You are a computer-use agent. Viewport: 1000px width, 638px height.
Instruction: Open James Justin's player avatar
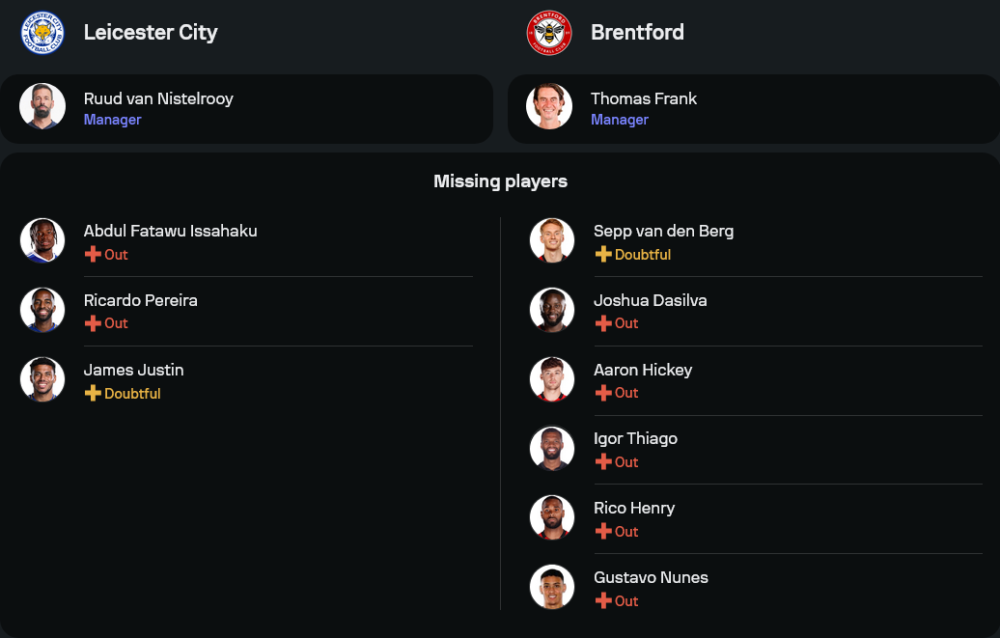pos(42,379)
